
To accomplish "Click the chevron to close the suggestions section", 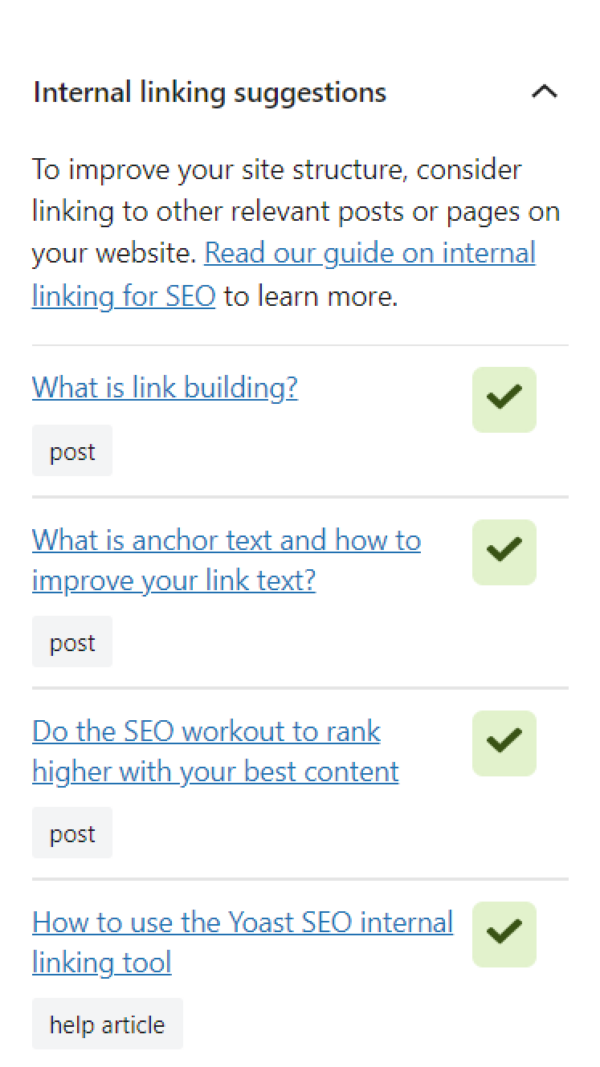I will click(x=544, y=91).
